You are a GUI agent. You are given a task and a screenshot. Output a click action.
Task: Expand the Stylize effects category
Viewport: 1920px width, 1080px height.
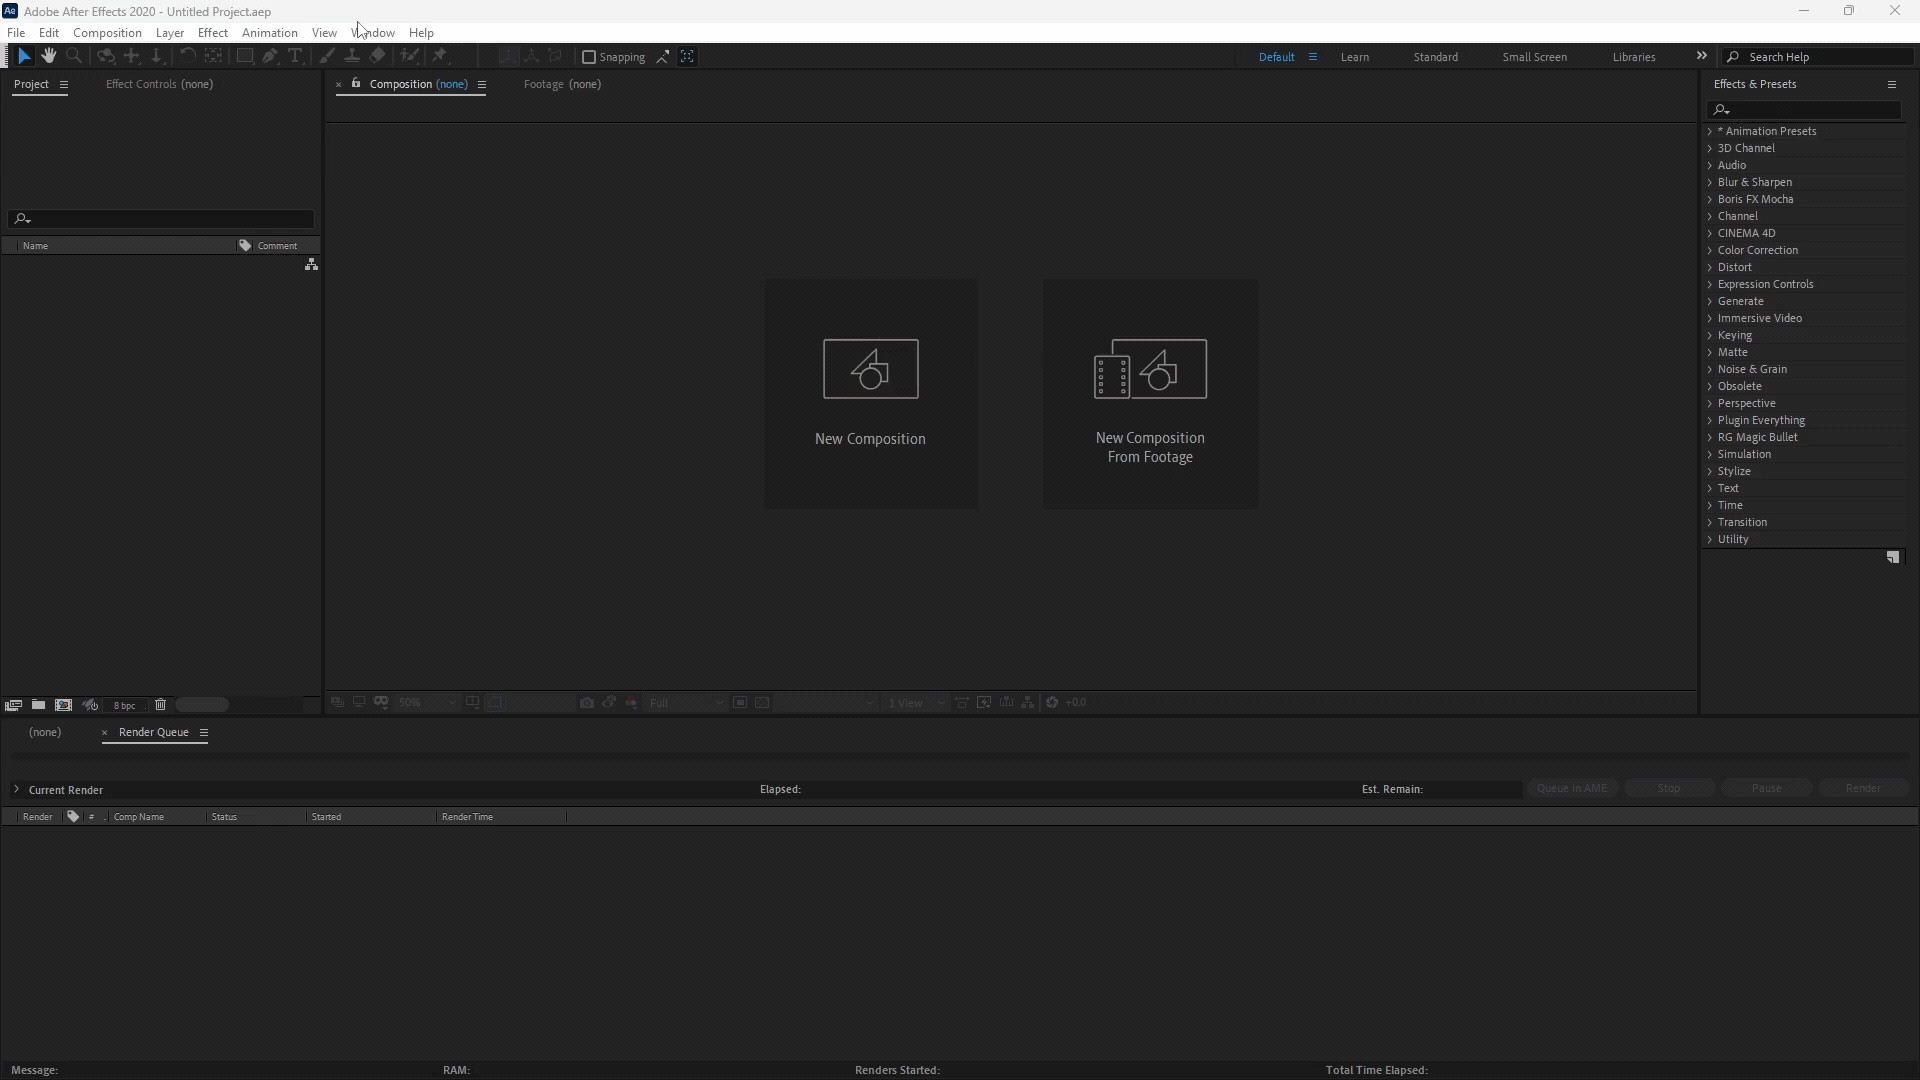point(1710,471)
